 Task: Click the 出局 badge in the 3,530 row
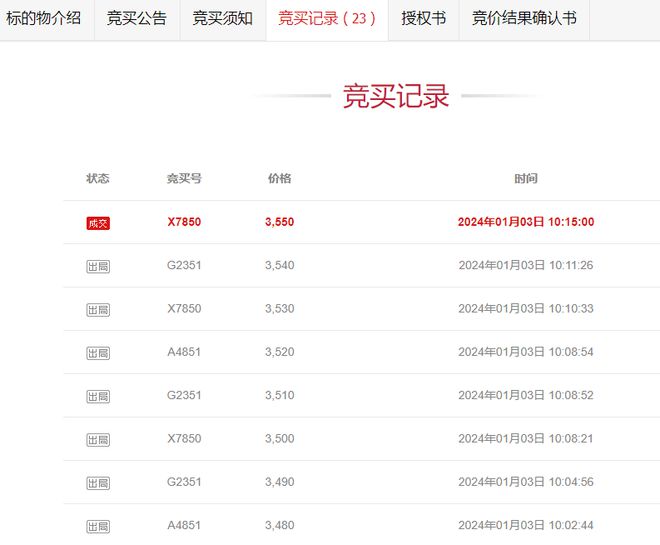click(98, 310)
